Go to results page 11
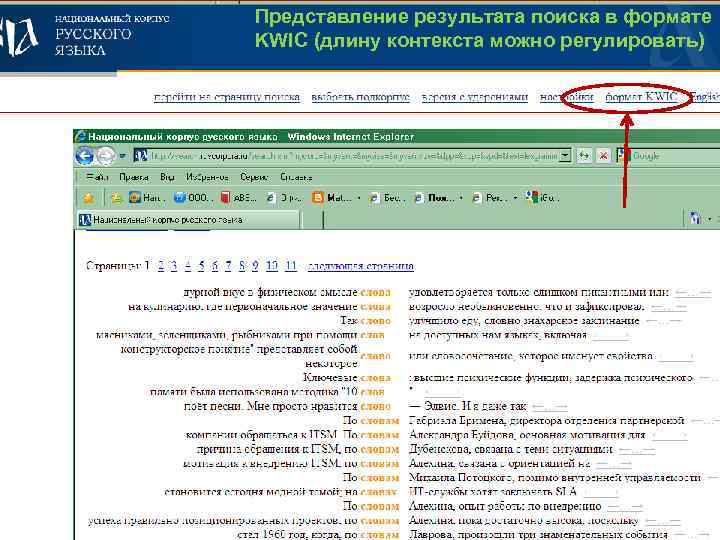 pyautogui.click(x=291, y=265)
